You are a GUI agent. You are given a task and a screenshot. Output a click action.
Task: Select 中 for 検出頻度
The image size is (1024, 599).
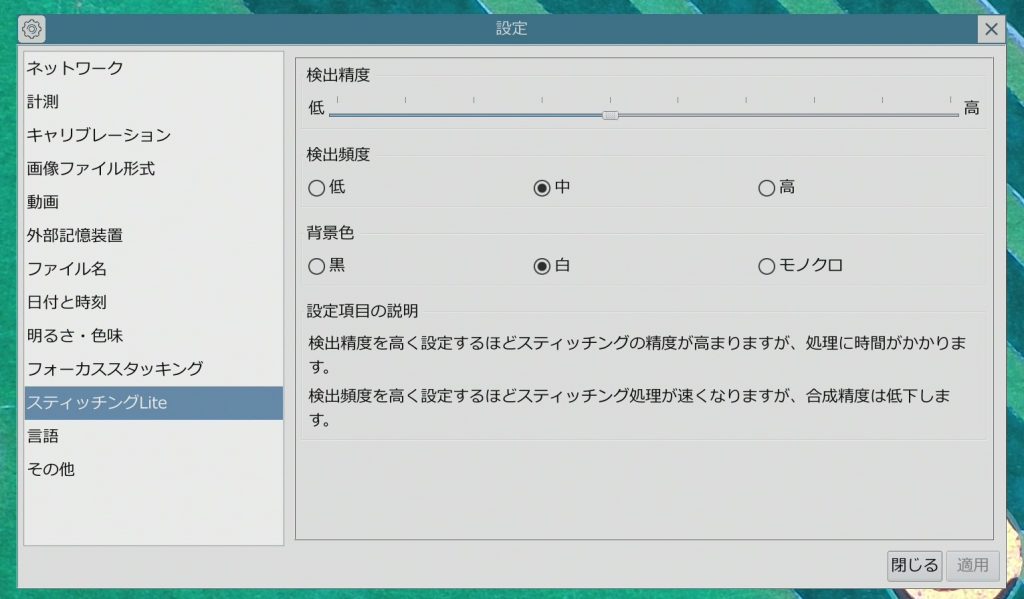coord(542,187)
